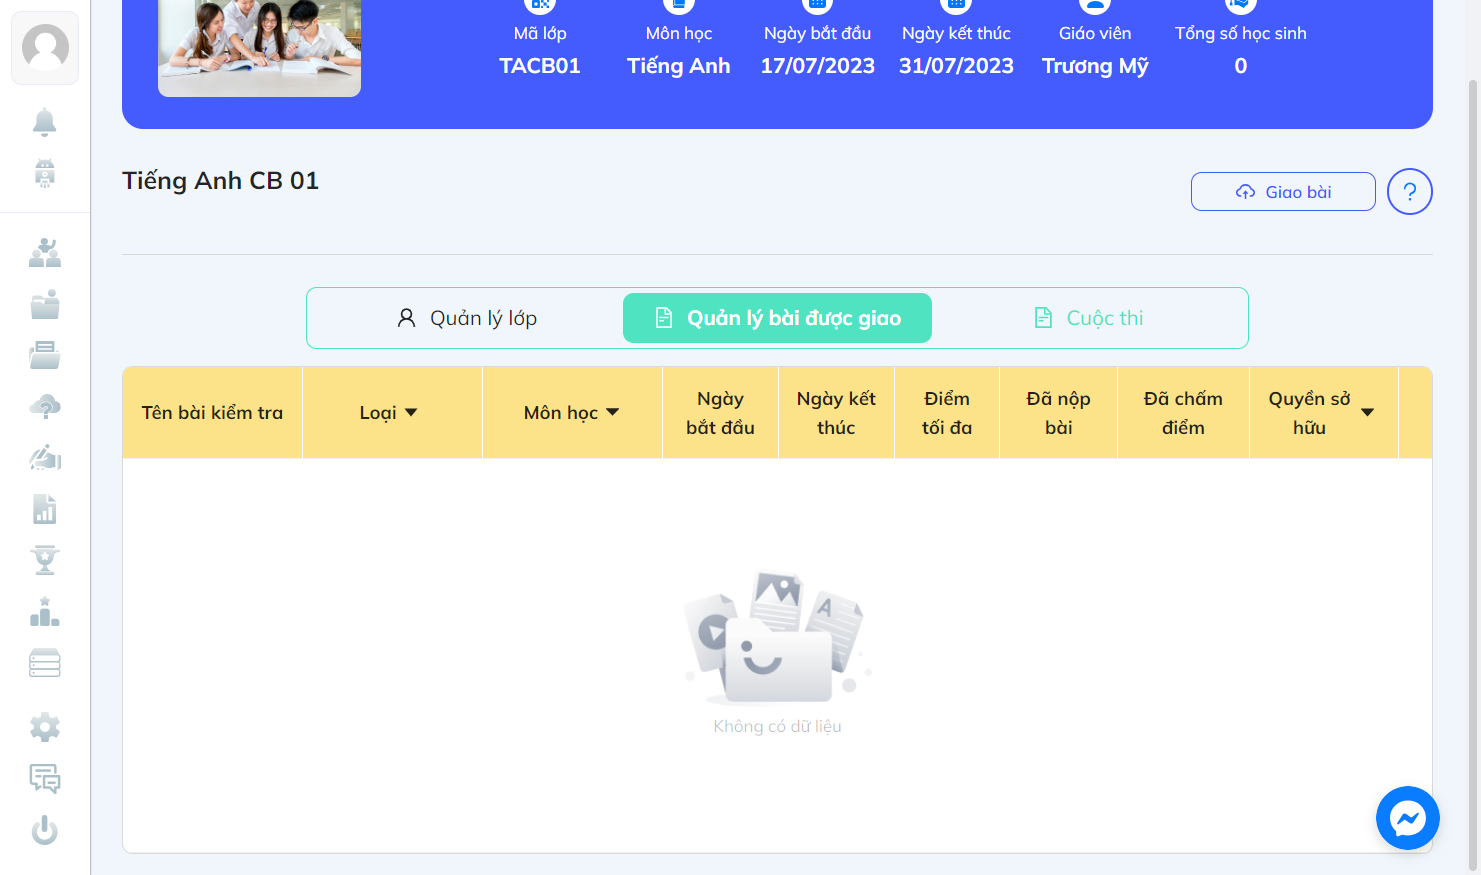
Task: Click the Đã nộp bài column header
Action: pyautogui.click(x=1058, y=413)
